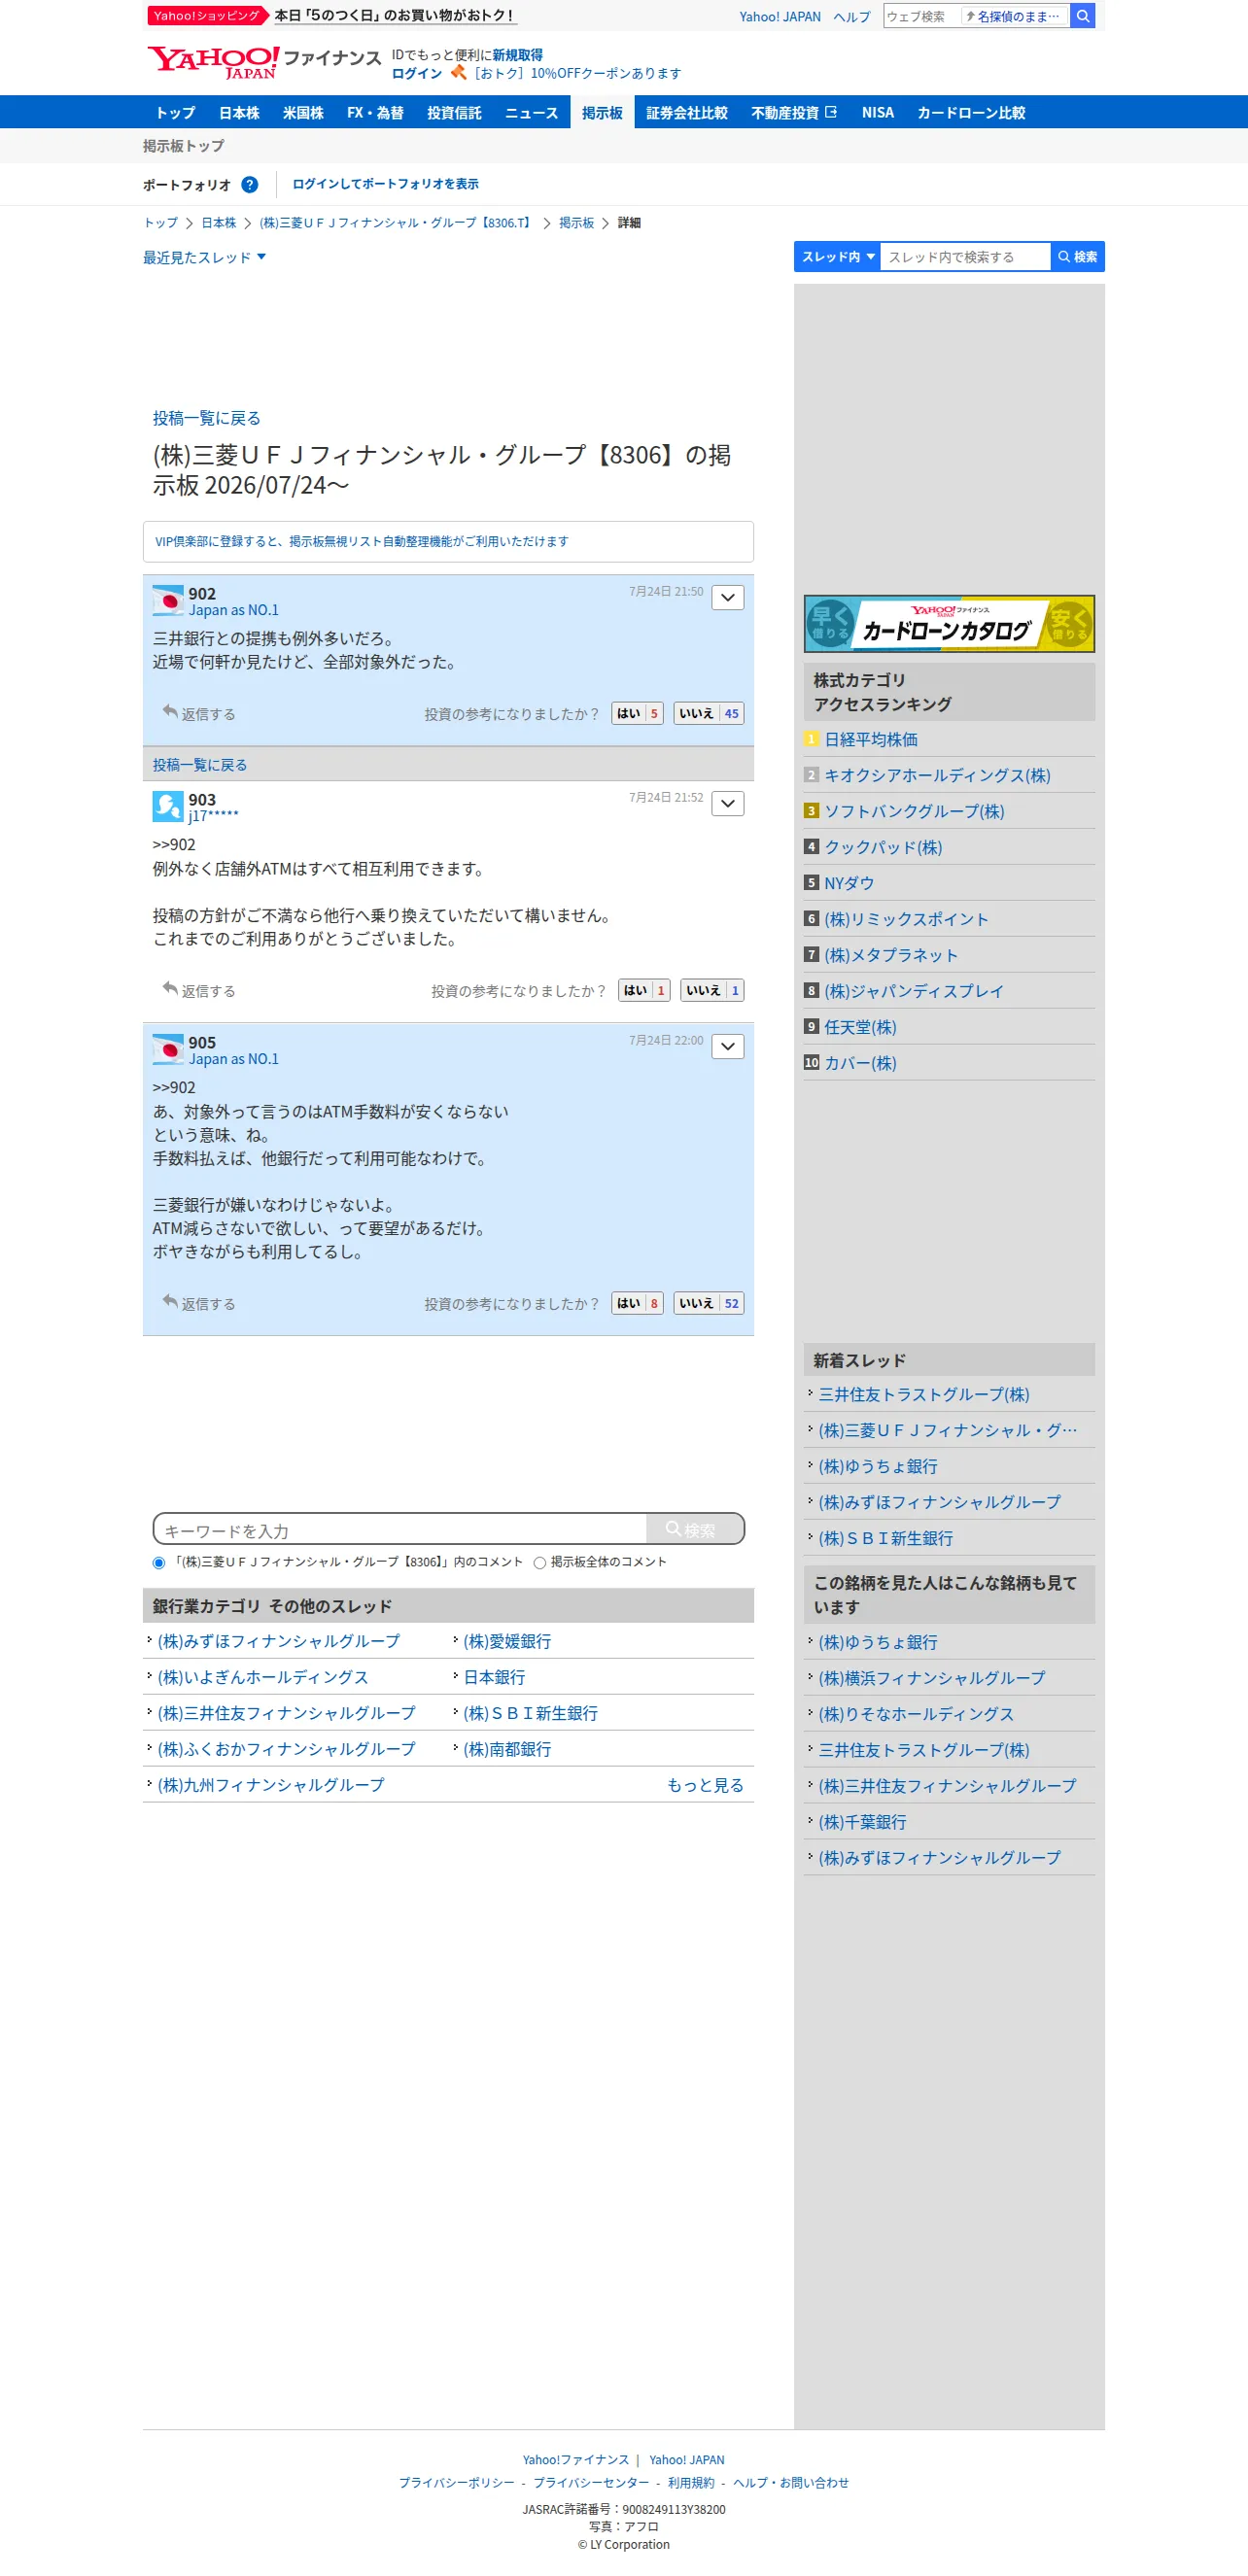Open (株)千葉銀行 related link

pos(862,1823)
